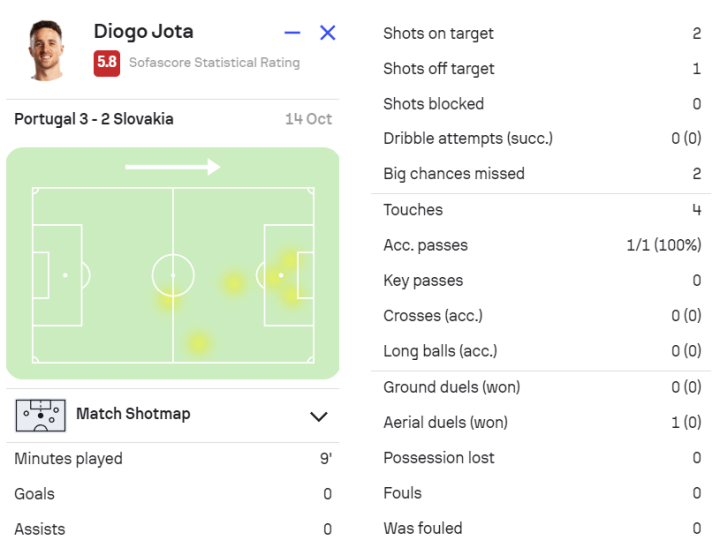Image resolution: width=720 pixels, height=555 pixels.
Task: Click Diogo Jota's player photo
Action: point(46,50)
